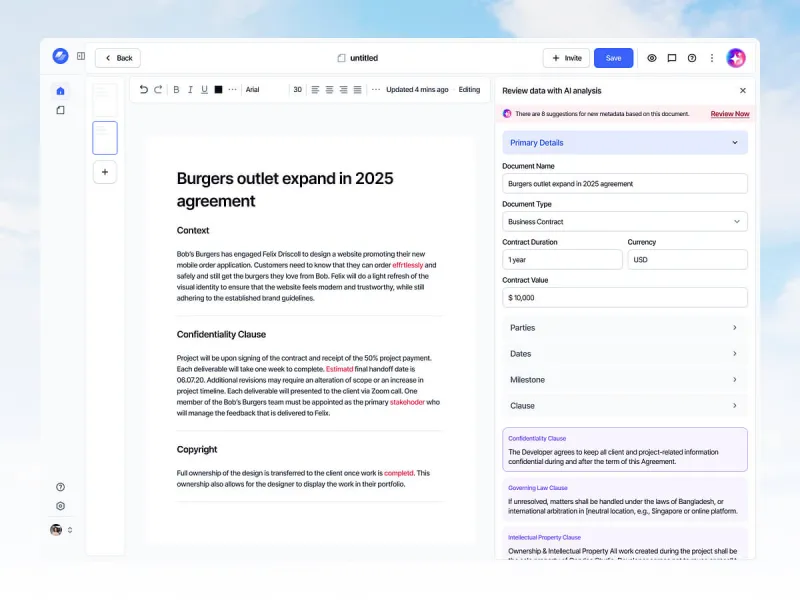Click the misspelled word stakehoder

407,402
